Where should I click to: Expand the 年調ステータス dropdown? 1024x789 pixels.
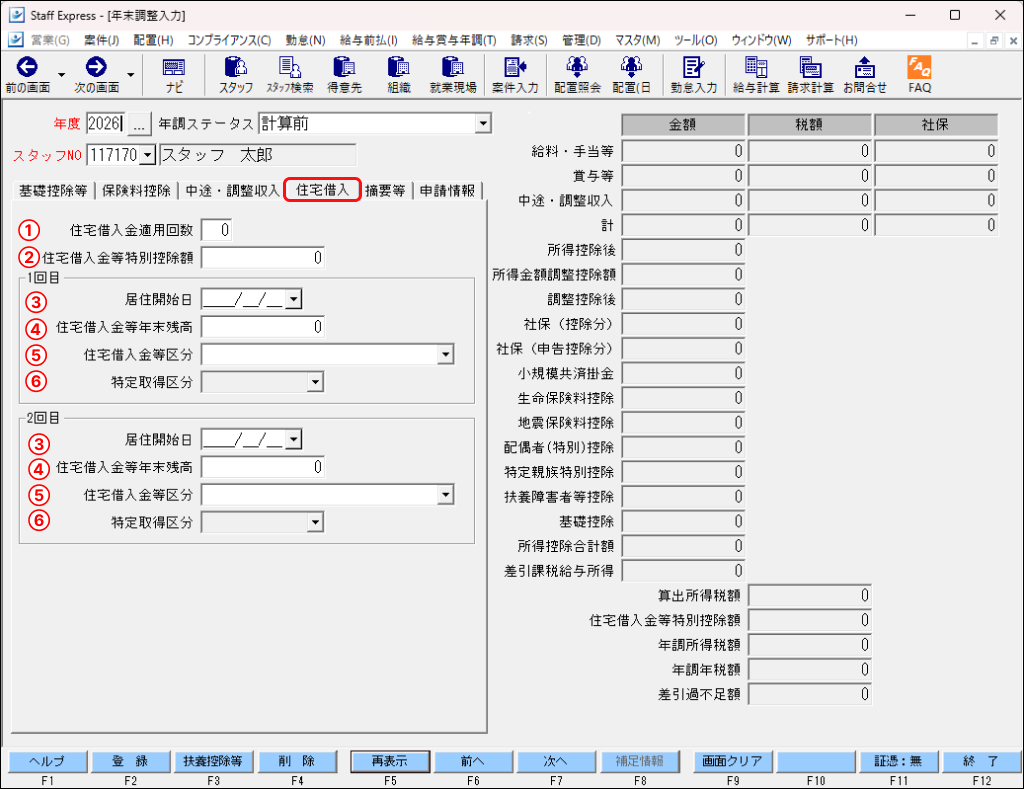click(x=483, y=123)
